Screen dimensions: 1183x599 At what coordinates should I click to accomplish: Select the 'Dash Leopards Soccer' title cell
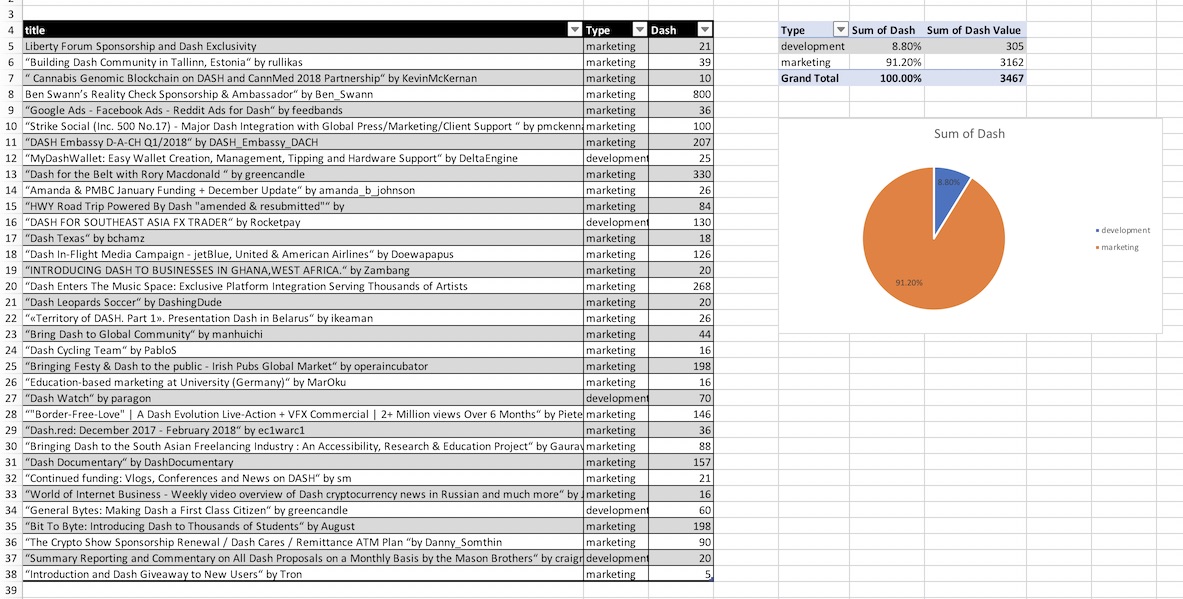click(x=303, y=303)
